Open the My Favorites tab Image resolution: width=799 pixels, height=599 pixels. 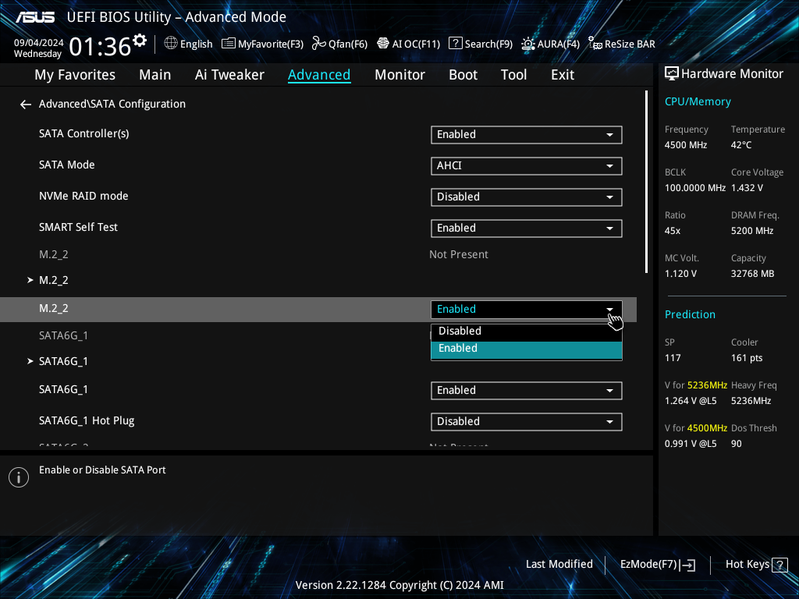coord(75,75)
